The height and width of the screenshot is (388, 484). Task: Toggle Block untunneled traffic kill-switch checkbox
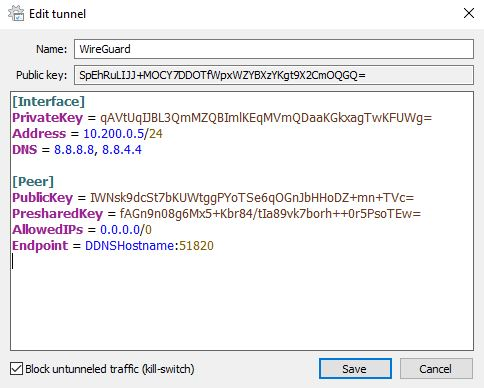[x=16, y=369]
